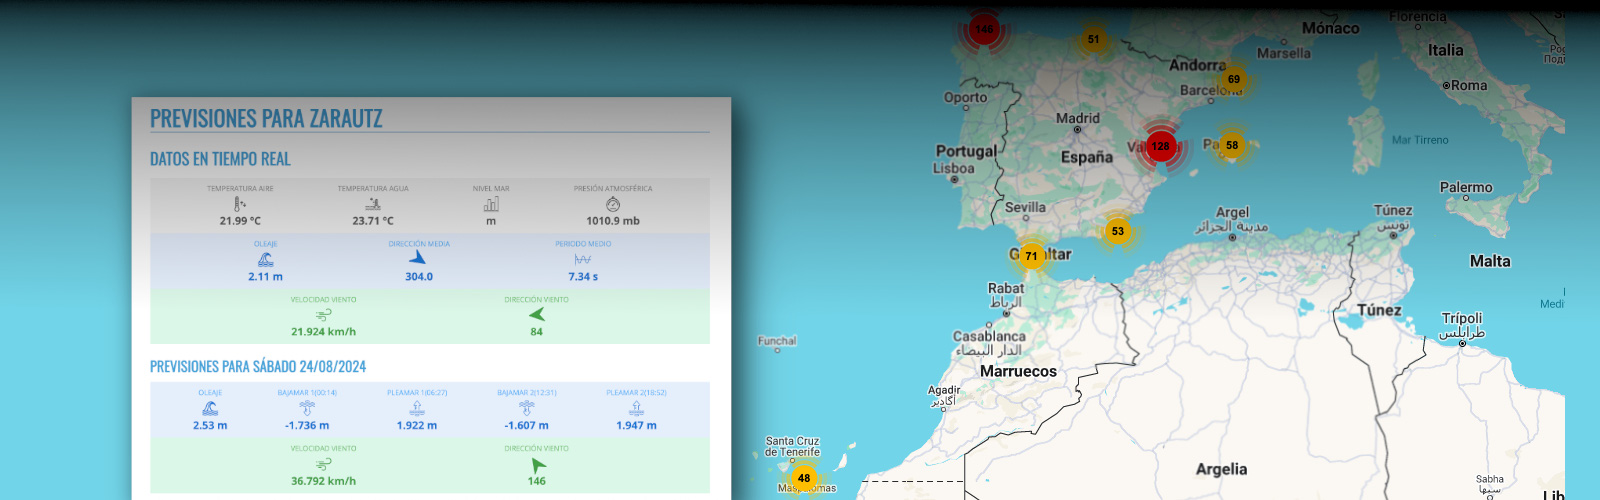
Task: Open the red map cluster marker 128
Action: click(x=1160, y=146)
